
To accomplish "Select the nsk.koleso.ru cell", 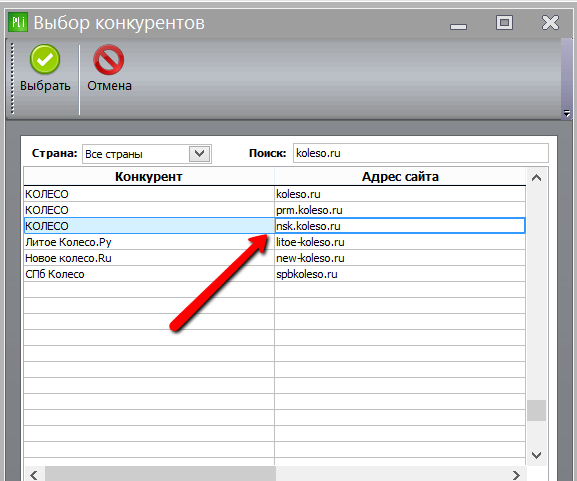I will (400, 226).
